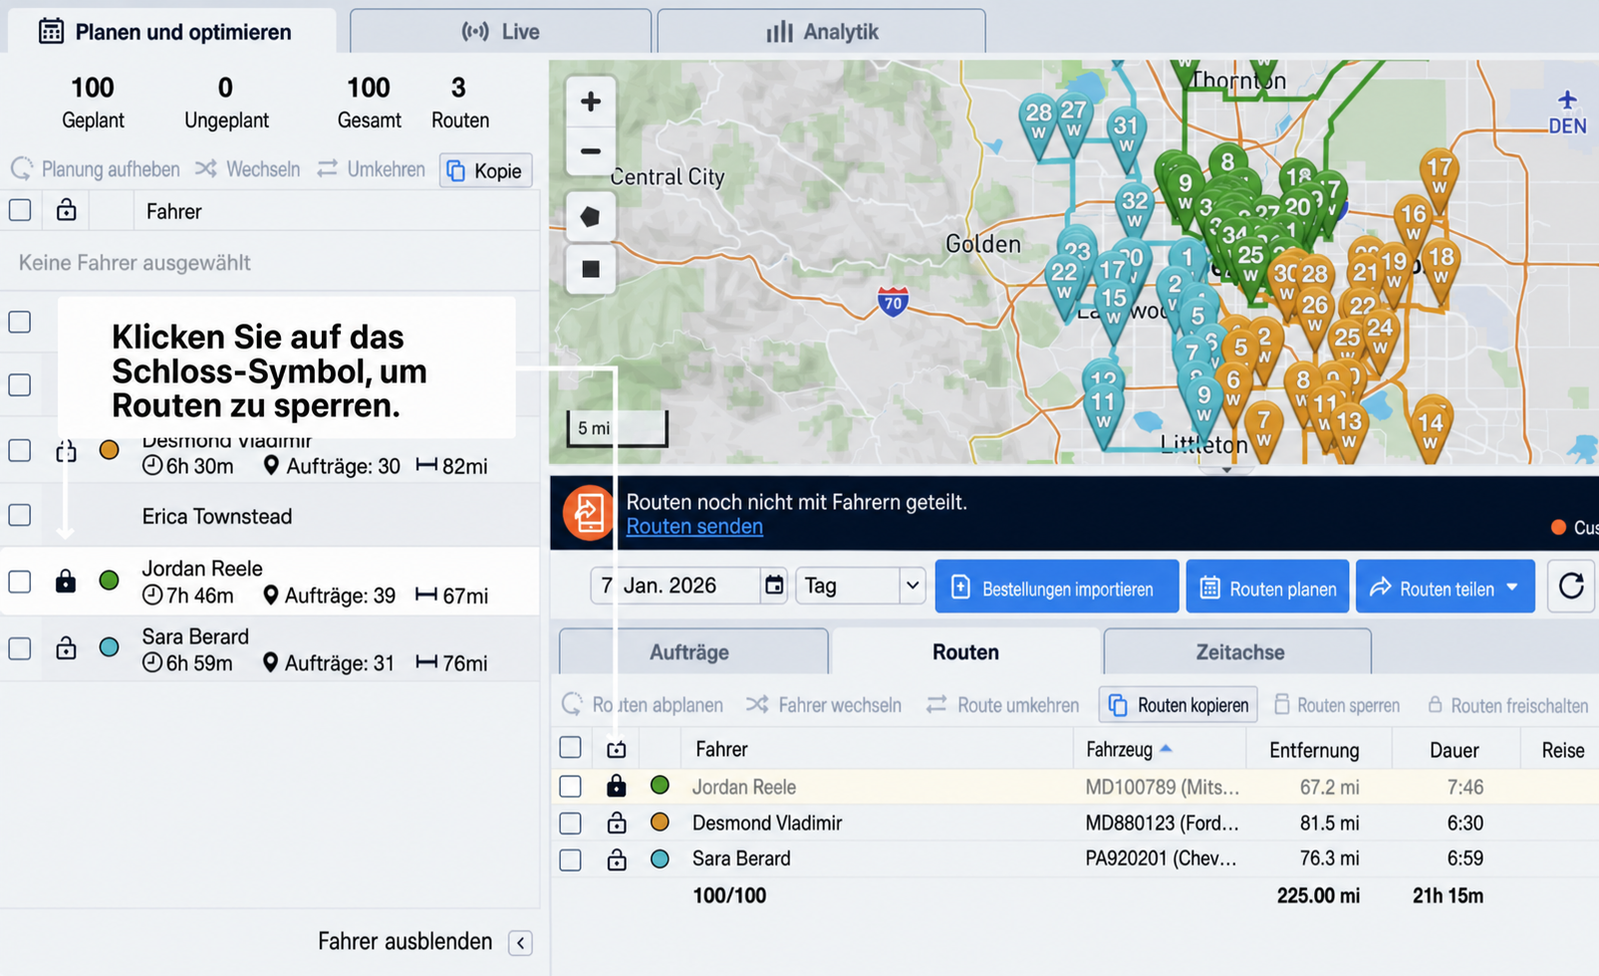Open the calendar date picker icon
This screenshot has height=976, width=1599.
click(x=774, y=586)
